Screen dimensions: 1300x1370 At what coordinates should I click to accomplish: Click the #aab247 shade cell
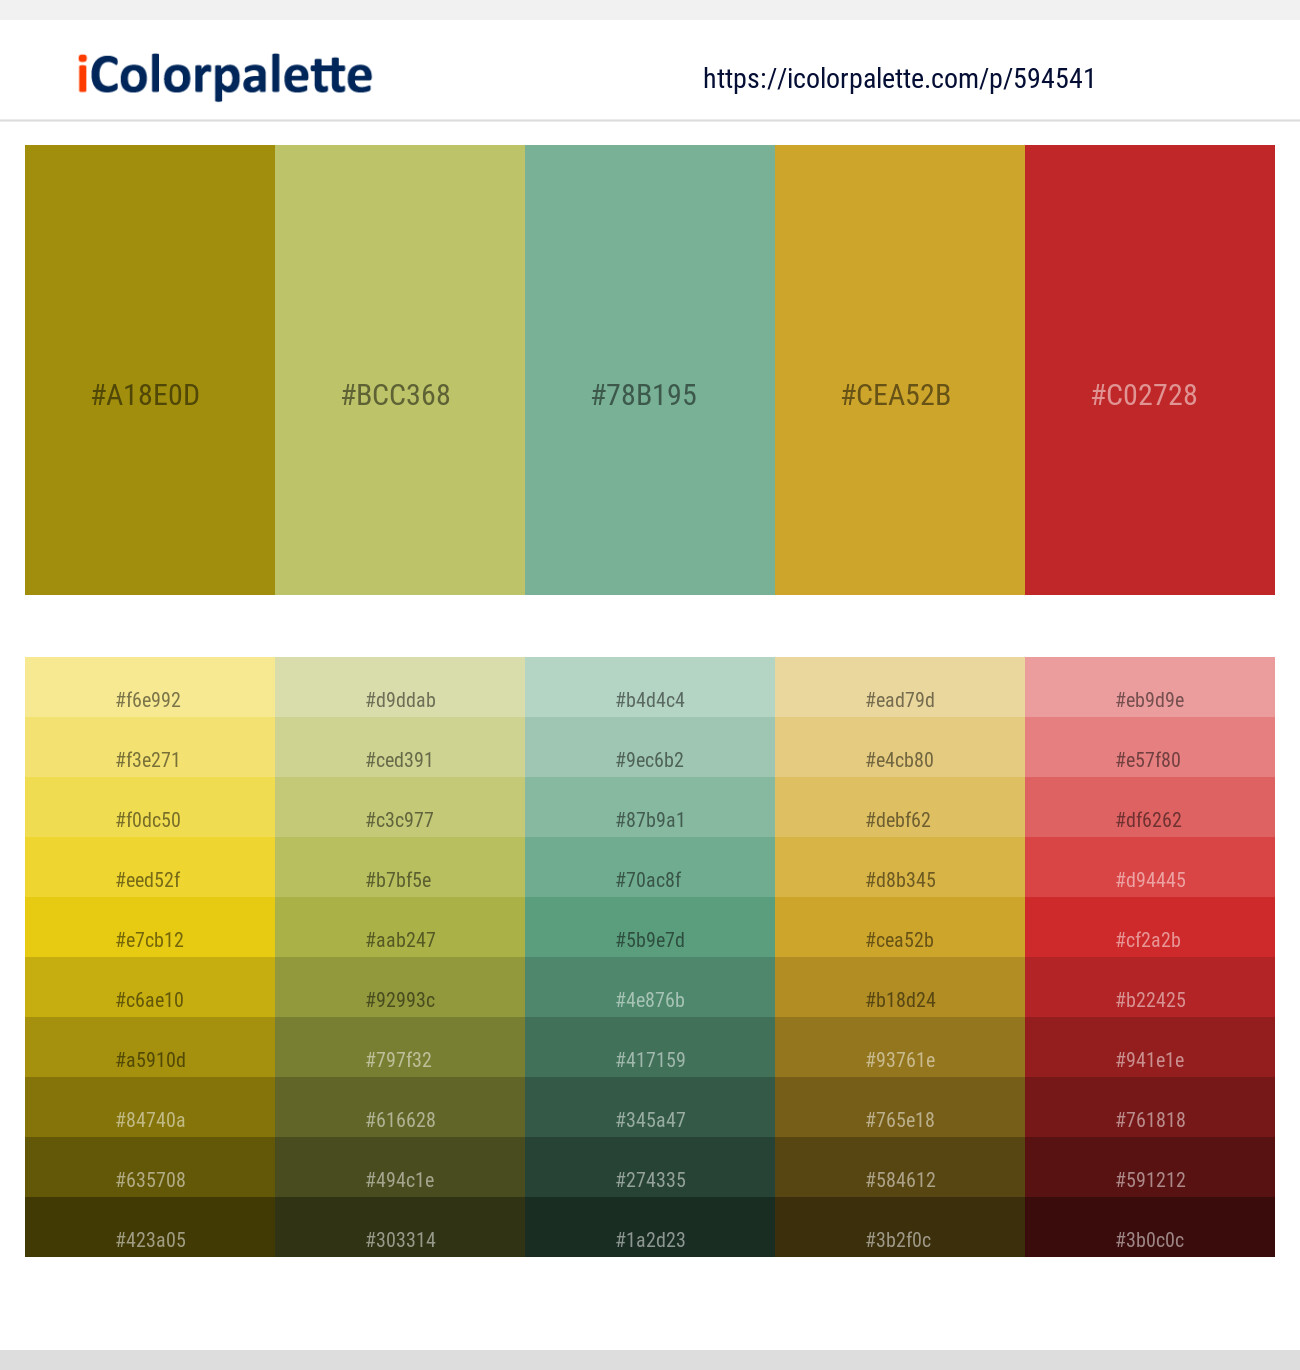(x=400, y=927)
